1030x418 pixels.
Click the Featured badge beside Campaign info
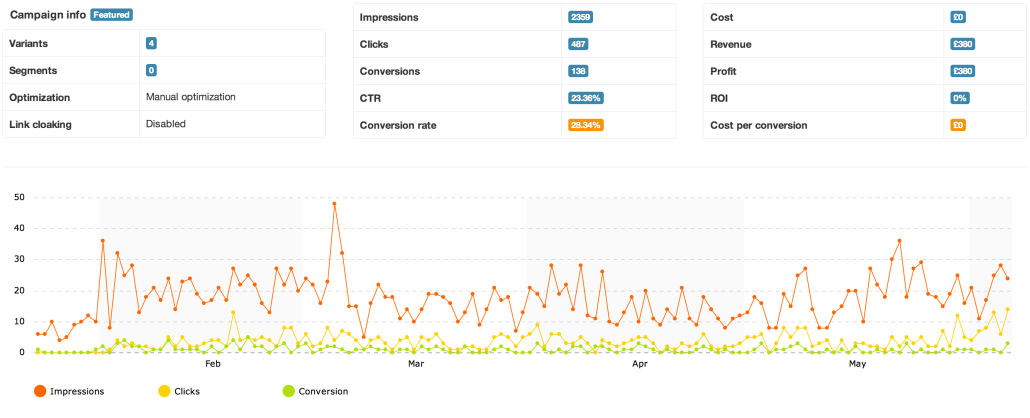[111, 16]
